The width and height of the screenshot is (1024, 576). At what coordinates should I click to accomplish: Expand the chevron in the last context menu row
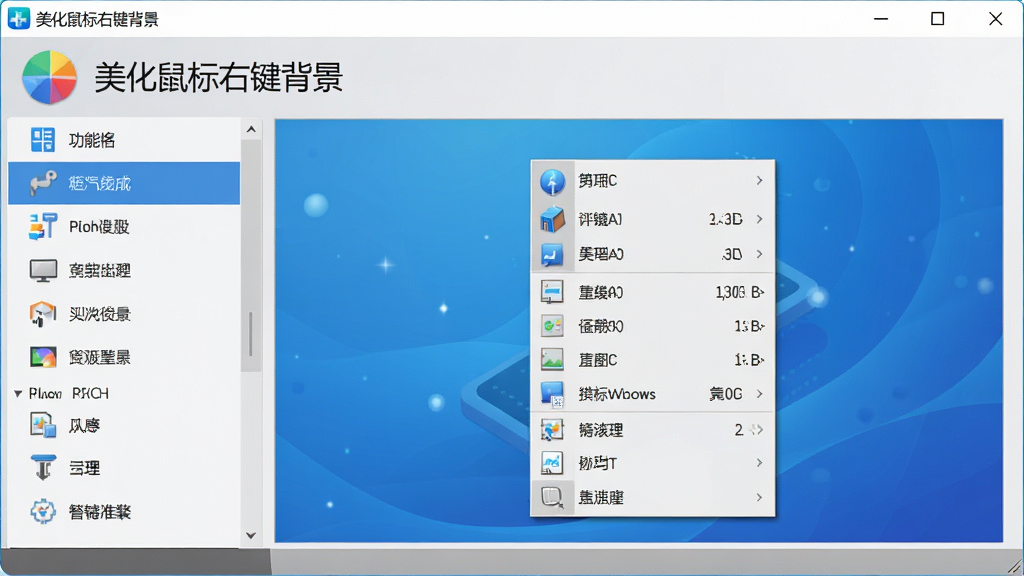pos(760,498)
